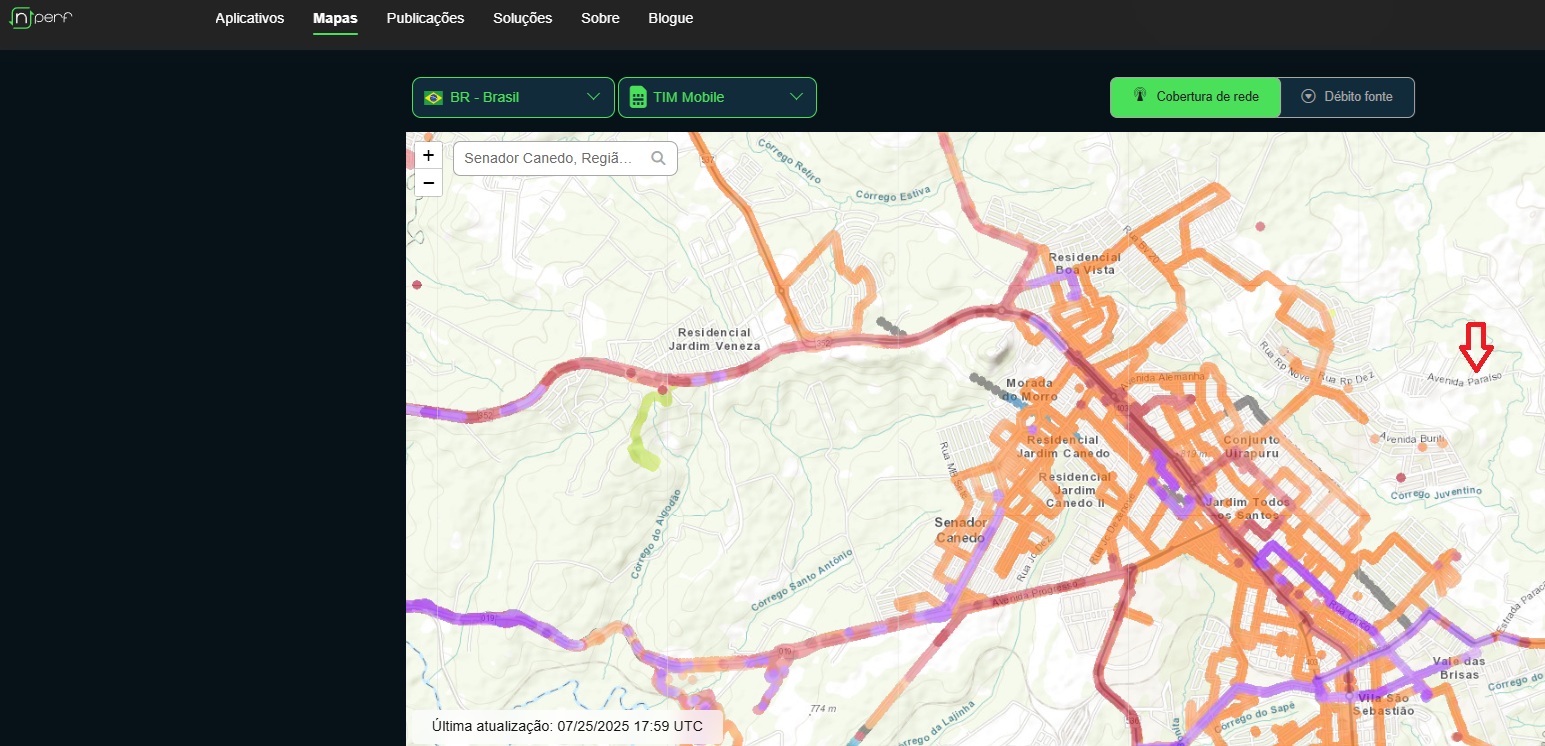Switch to the Débito fonte map mode
This screenshot has height=746, width=1545.
point(1347,97)
